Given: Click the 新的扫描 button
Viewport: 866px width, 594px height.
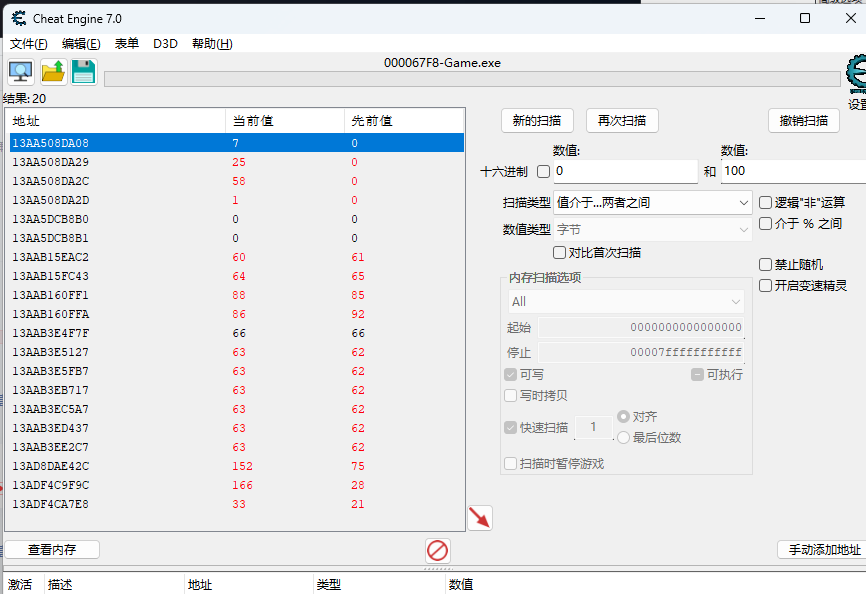Looking at the screenshot, I should click(x=537, y=121).
